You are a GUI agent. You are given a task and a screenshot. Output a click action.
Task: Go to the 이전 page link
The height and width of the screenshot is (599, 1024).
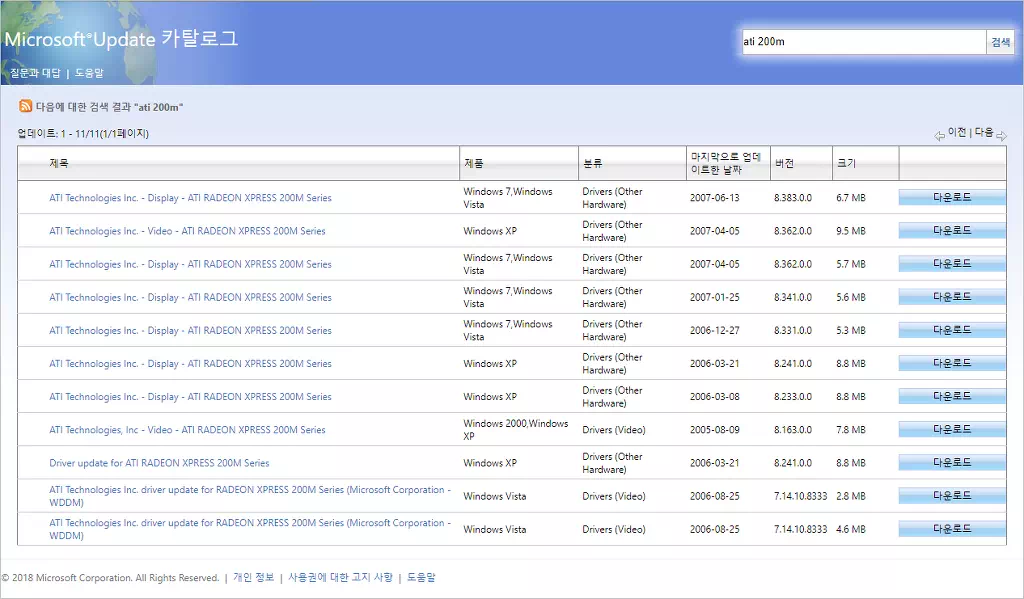point(957,133)
